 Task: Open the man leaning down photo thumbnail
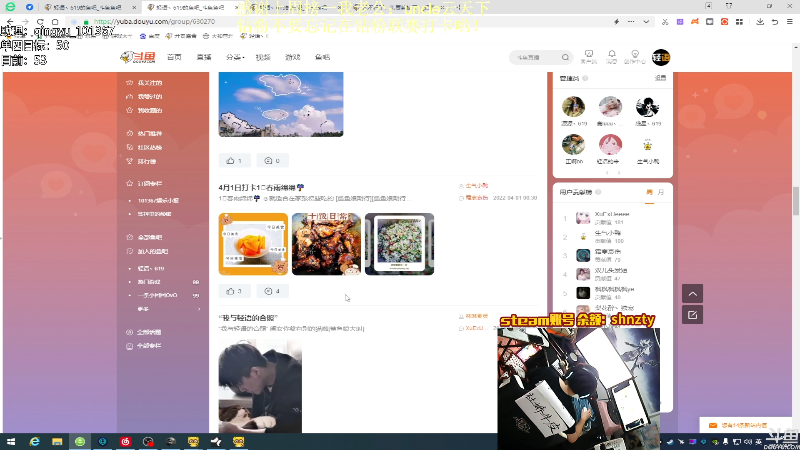260,386
